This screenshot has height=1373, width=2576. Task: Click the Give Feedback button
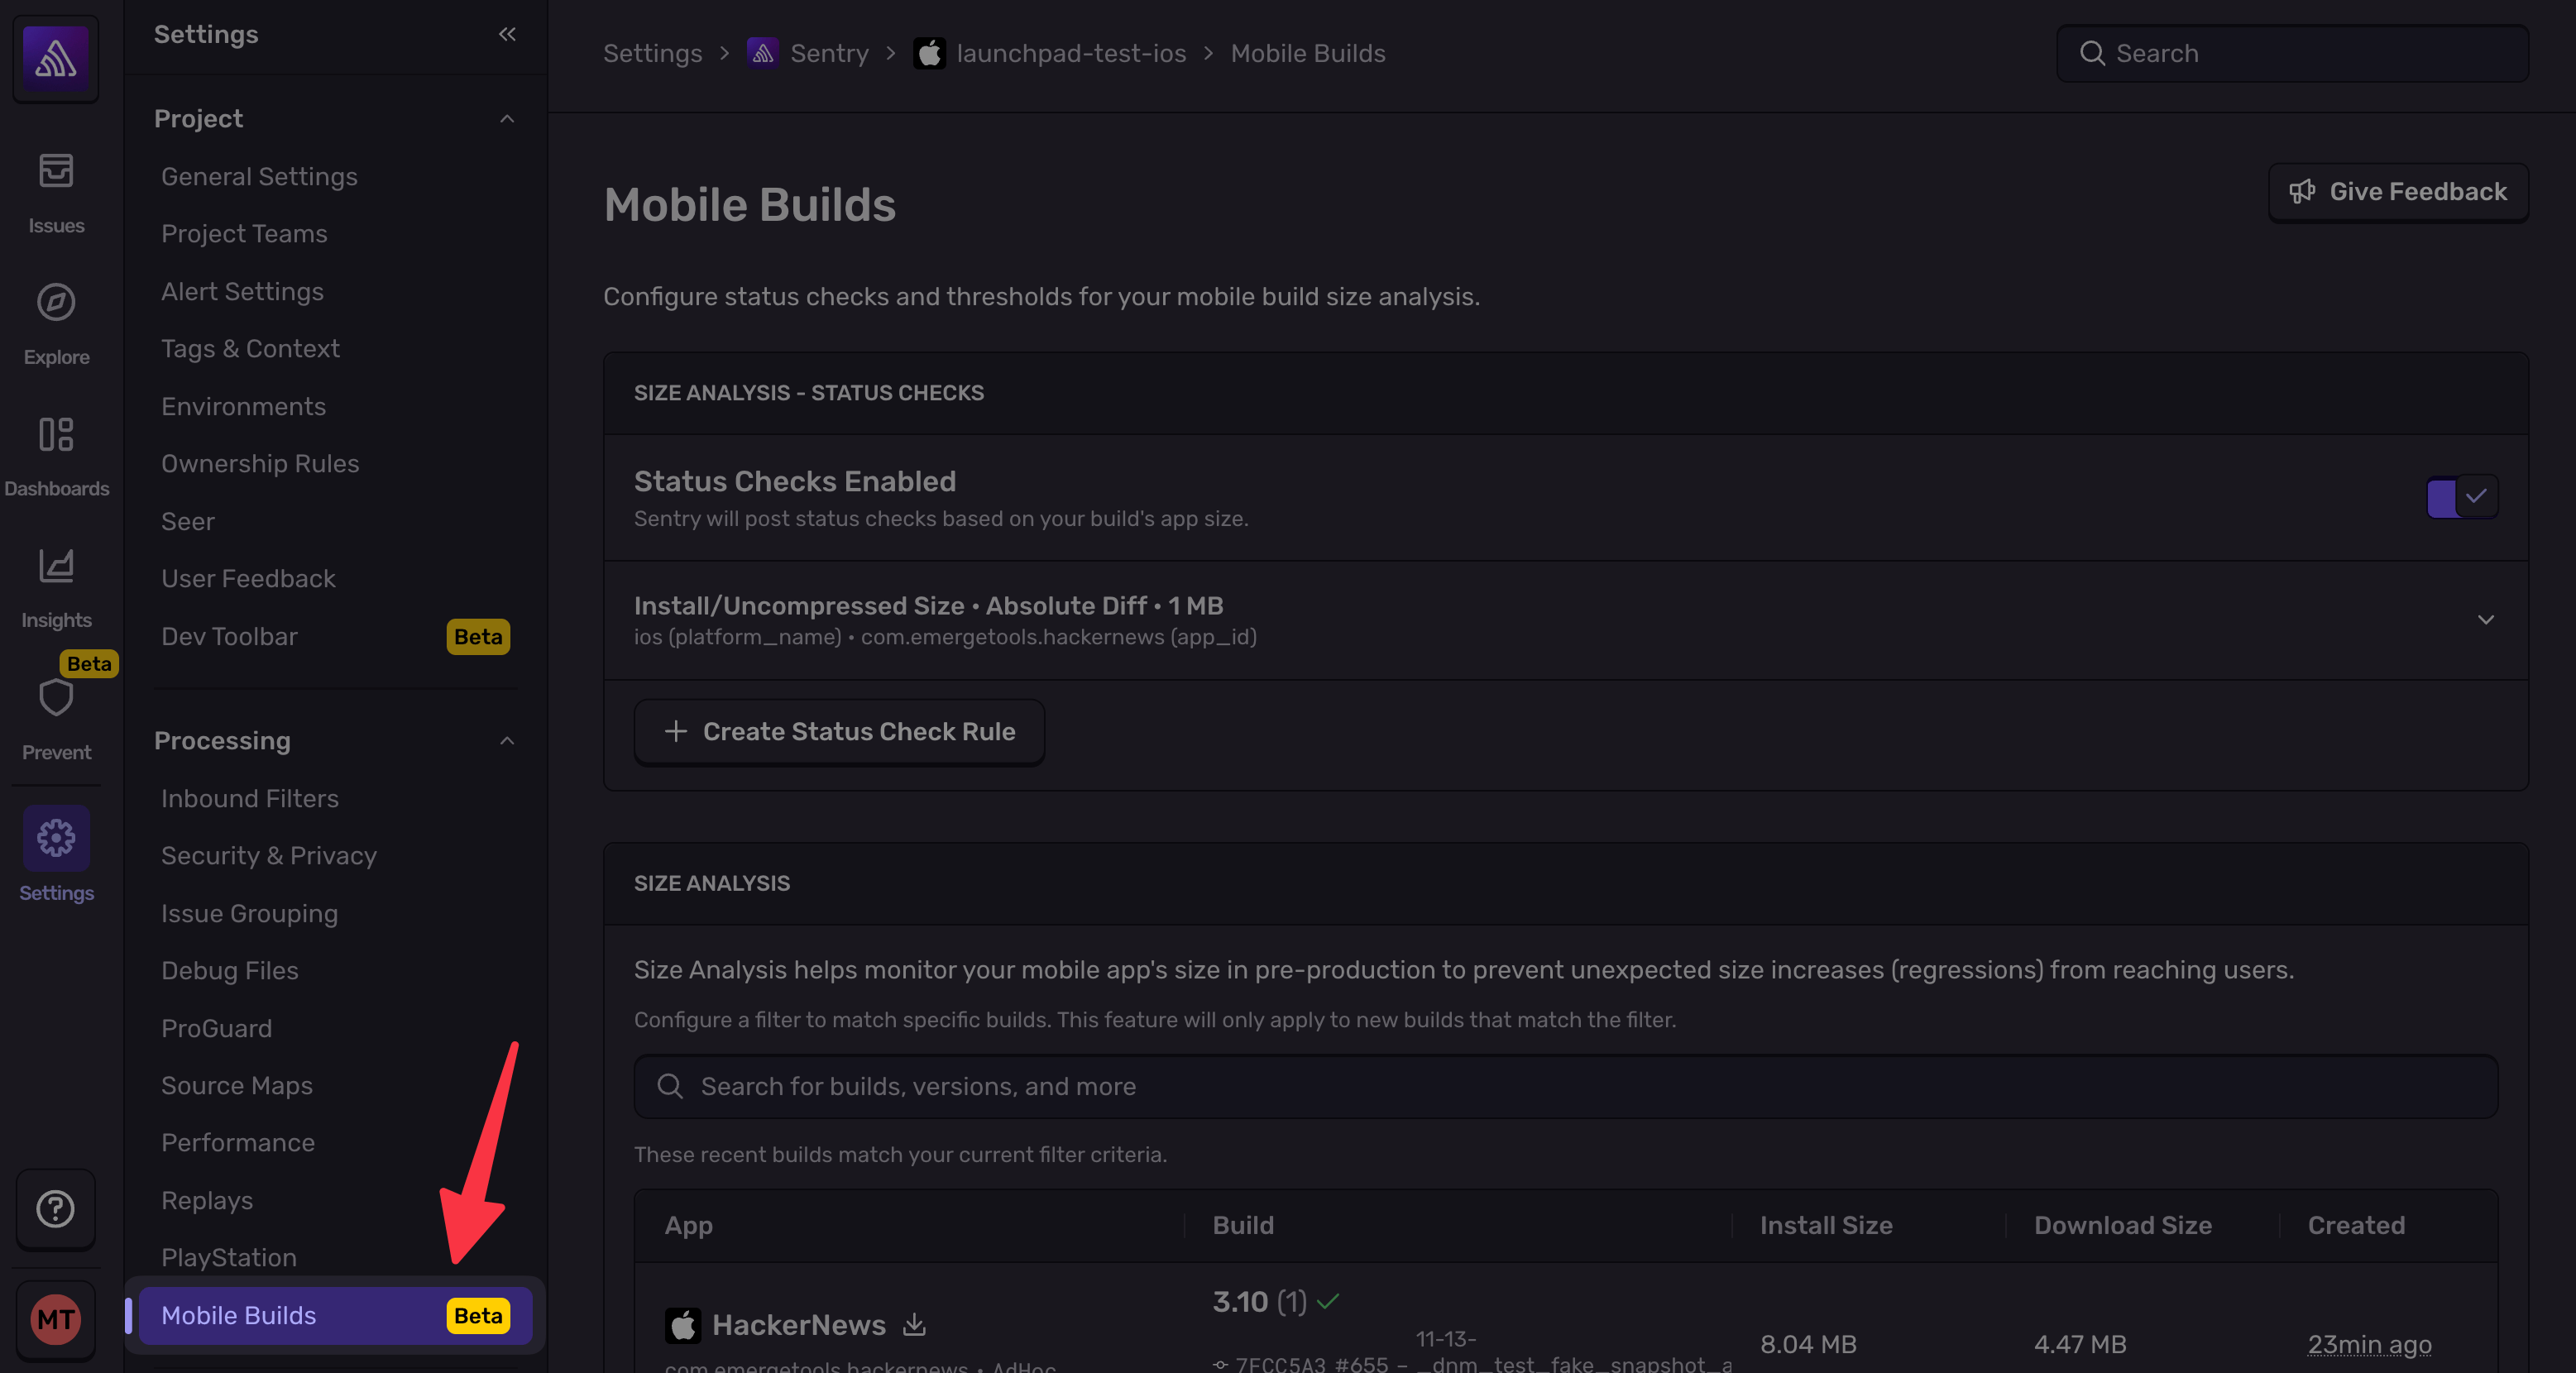[2398, 191]
